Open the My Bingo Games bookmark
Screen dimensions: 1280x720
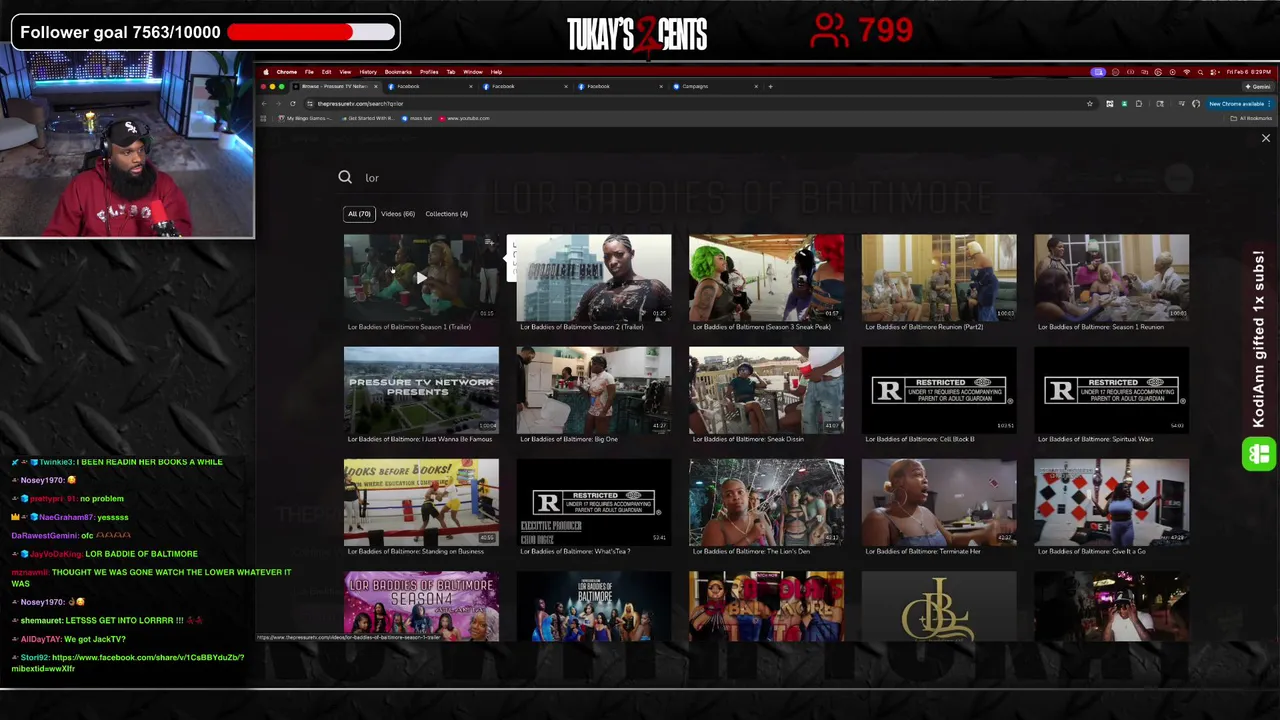click(306, 118)
